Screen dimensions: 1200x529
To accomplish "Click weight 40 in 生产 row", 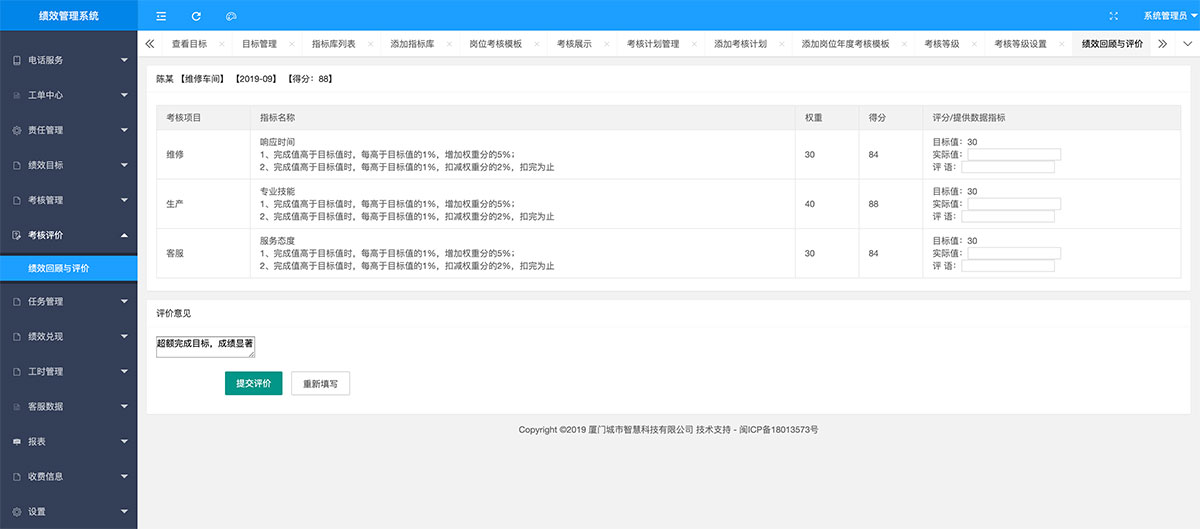I will pos(811,204).
